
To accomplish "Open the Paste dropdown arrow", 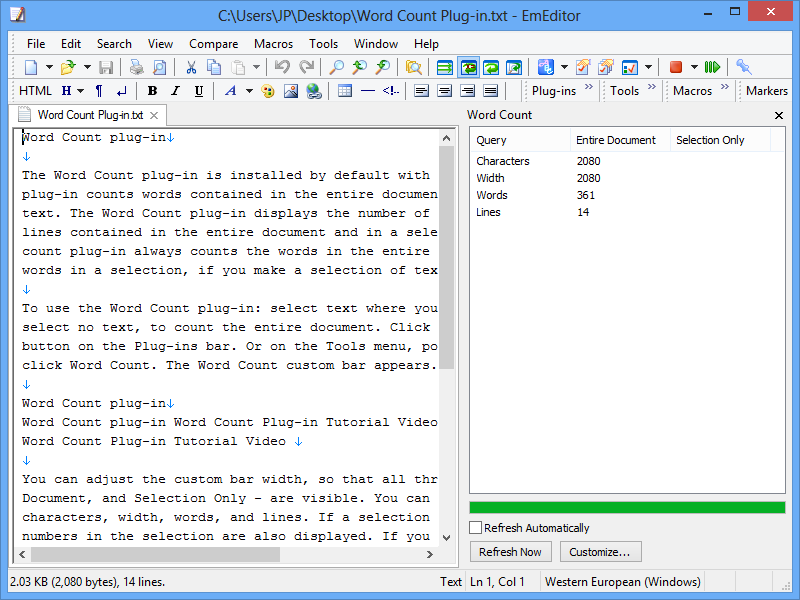I will click(256, 67).
